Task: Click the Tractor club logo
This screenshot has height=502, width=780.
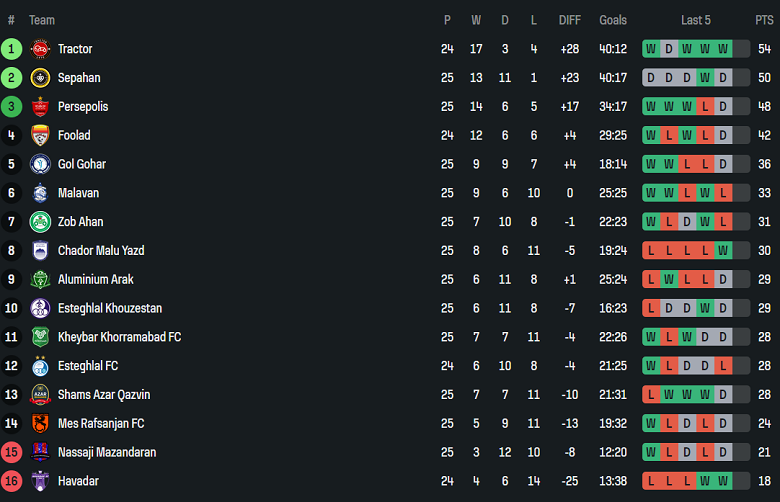Action: [40, 49]
